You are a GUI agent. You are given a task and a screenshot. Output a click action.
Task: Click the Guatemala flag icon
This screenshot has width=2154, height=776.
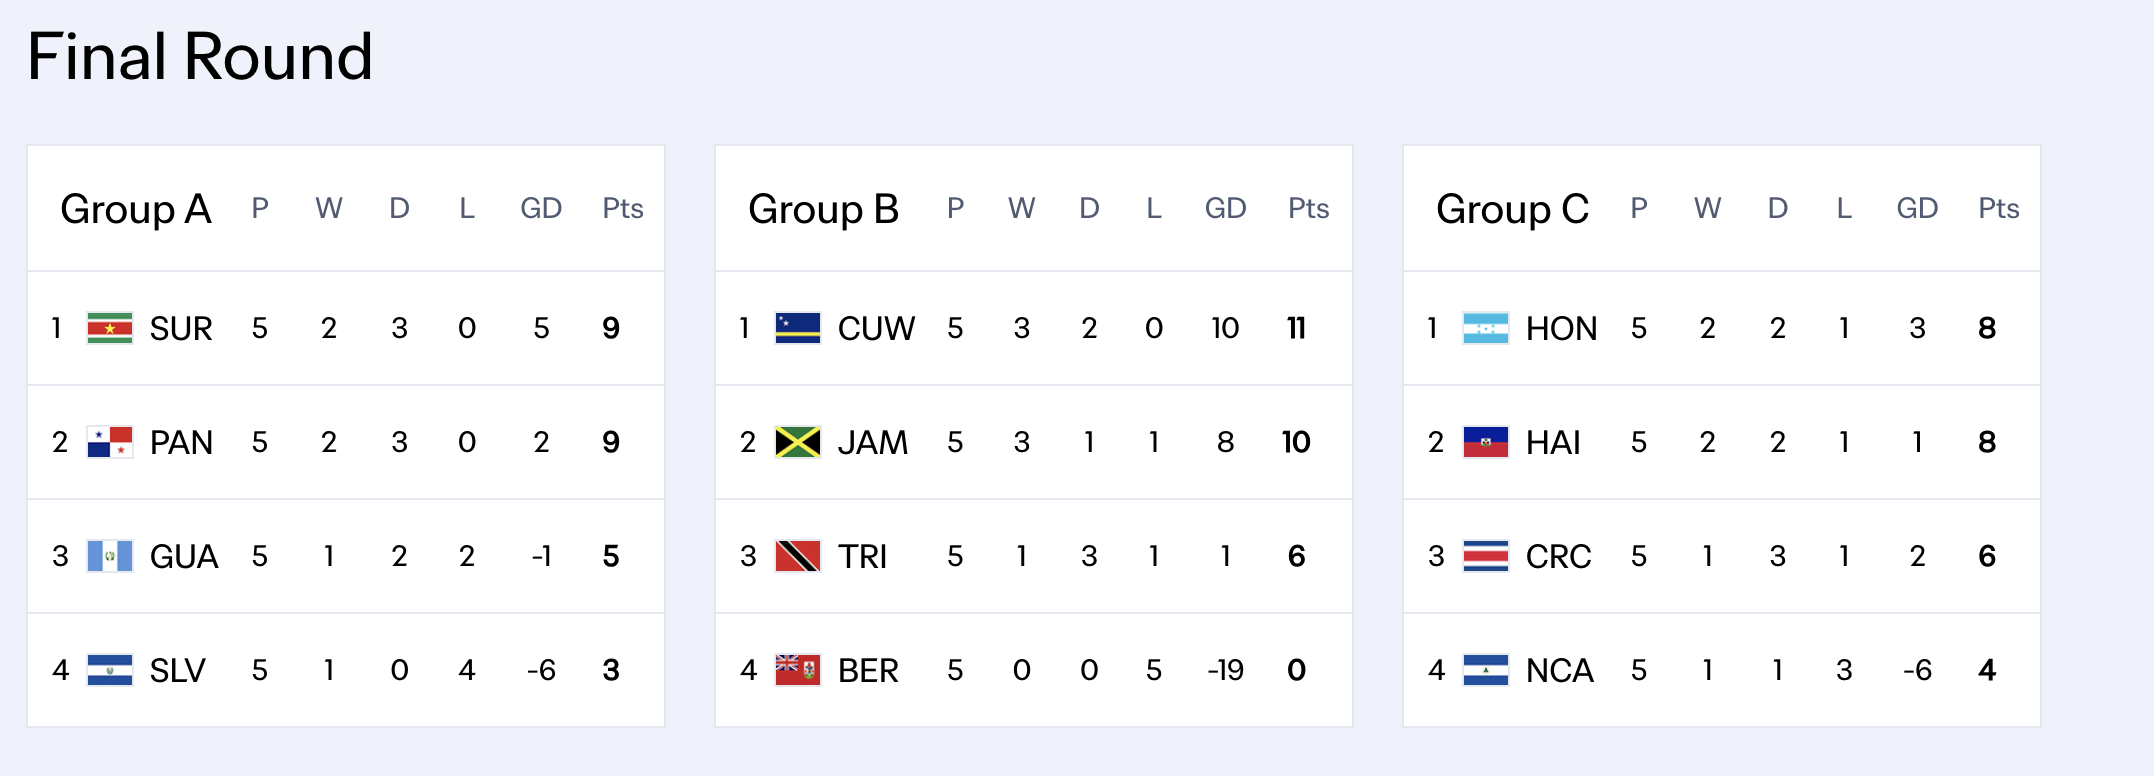coord(110,556)
